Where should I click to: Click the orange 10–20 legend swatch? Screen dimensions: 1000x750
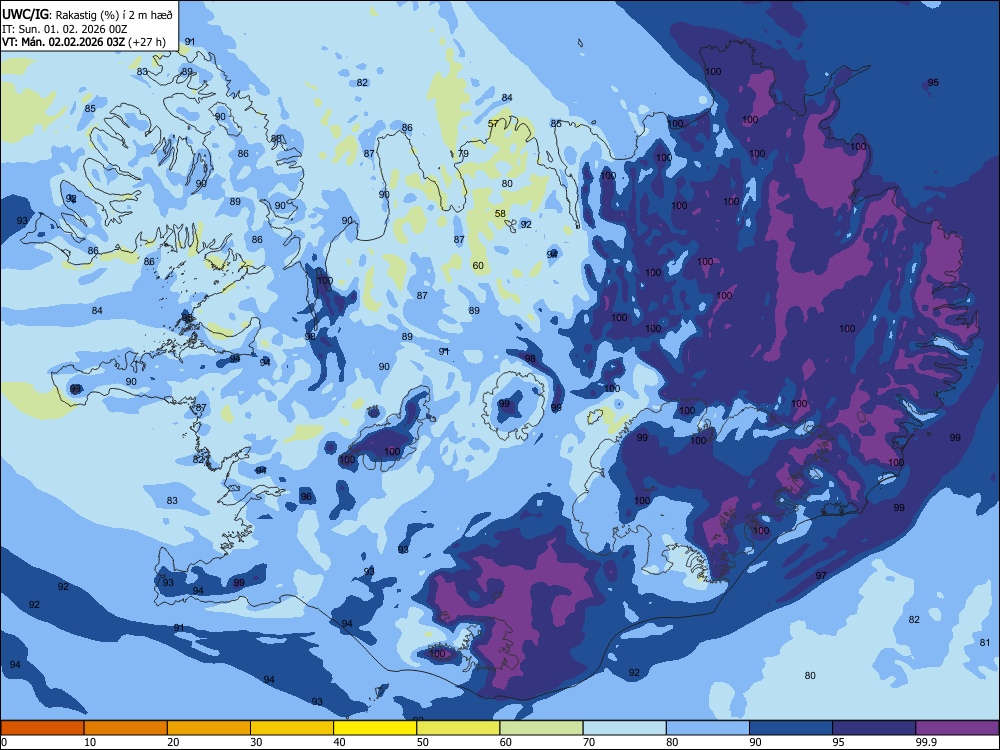(126, 728)
